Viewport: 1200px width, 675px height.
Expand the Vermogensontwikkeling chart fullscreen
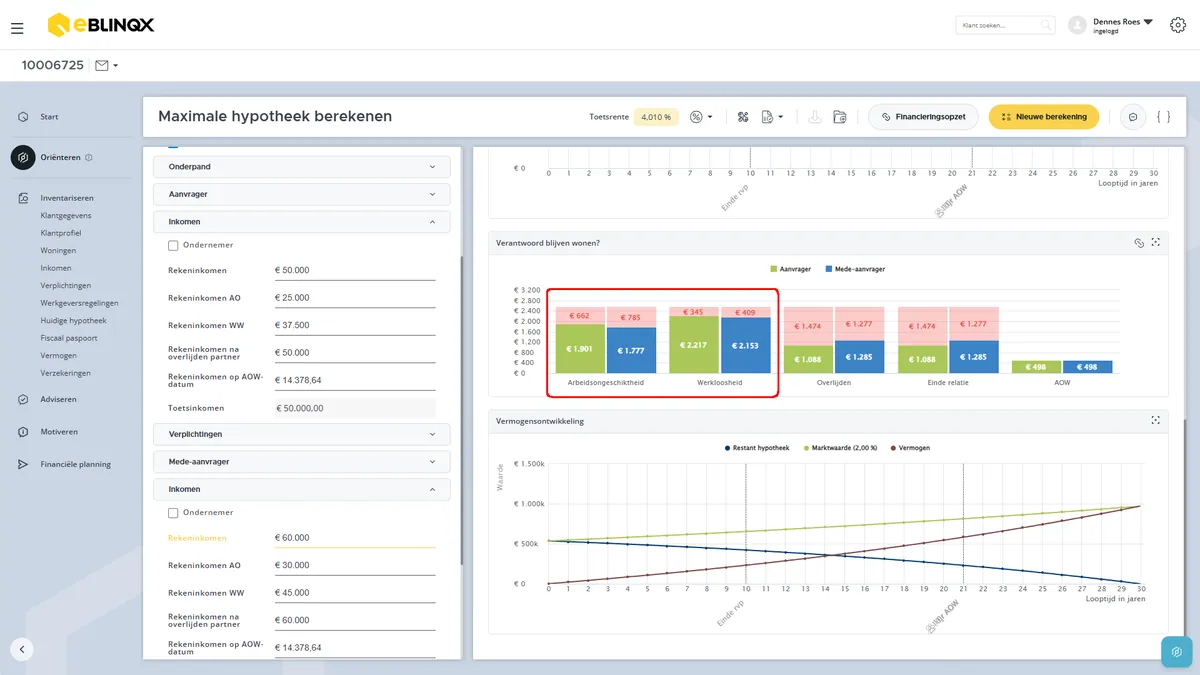point(1156,421)
